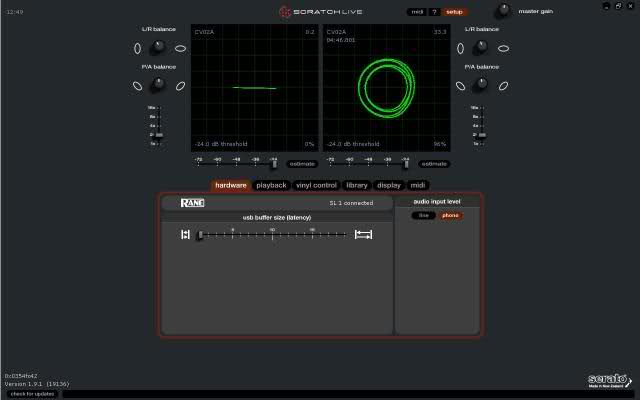Click the 33.3 value in the right scope
This screenshot has width=640, height=400.
(x=440, y=32)
